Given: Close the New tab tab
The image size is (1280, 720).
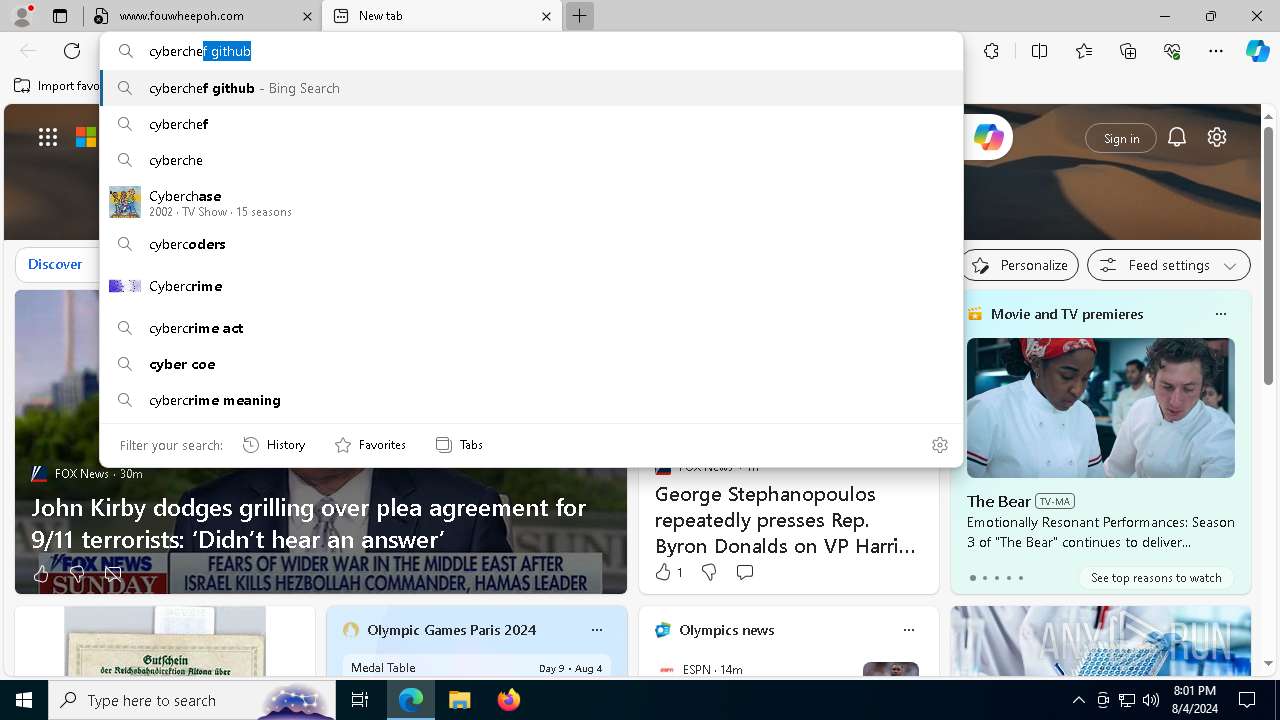Looking at the screenshot, I should tap(546, 16).
